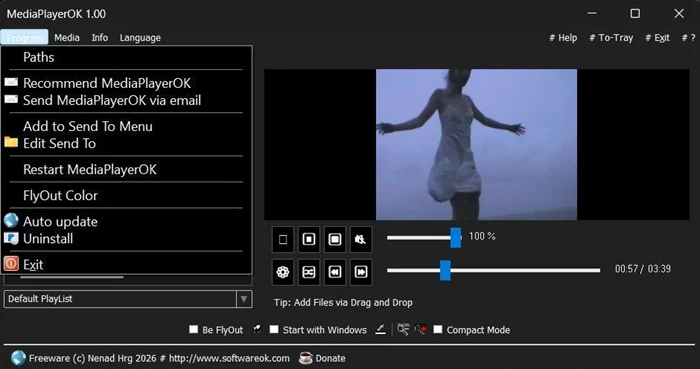The height and width of the screenshot is (369, 700).
Task: Skip to the previous track
Action: click(335, 272)
